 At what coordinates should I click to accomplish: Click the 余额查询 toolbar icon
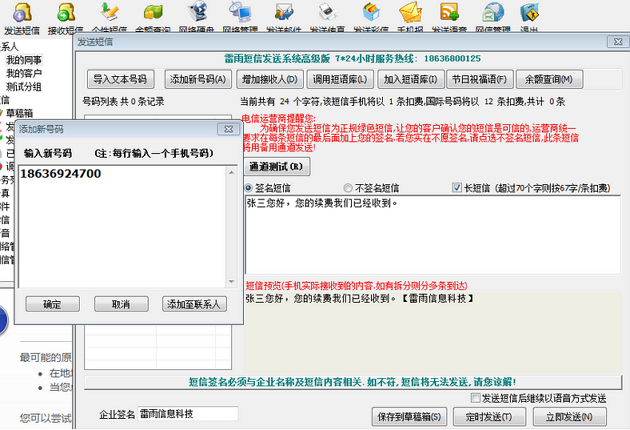click(152, 15)
